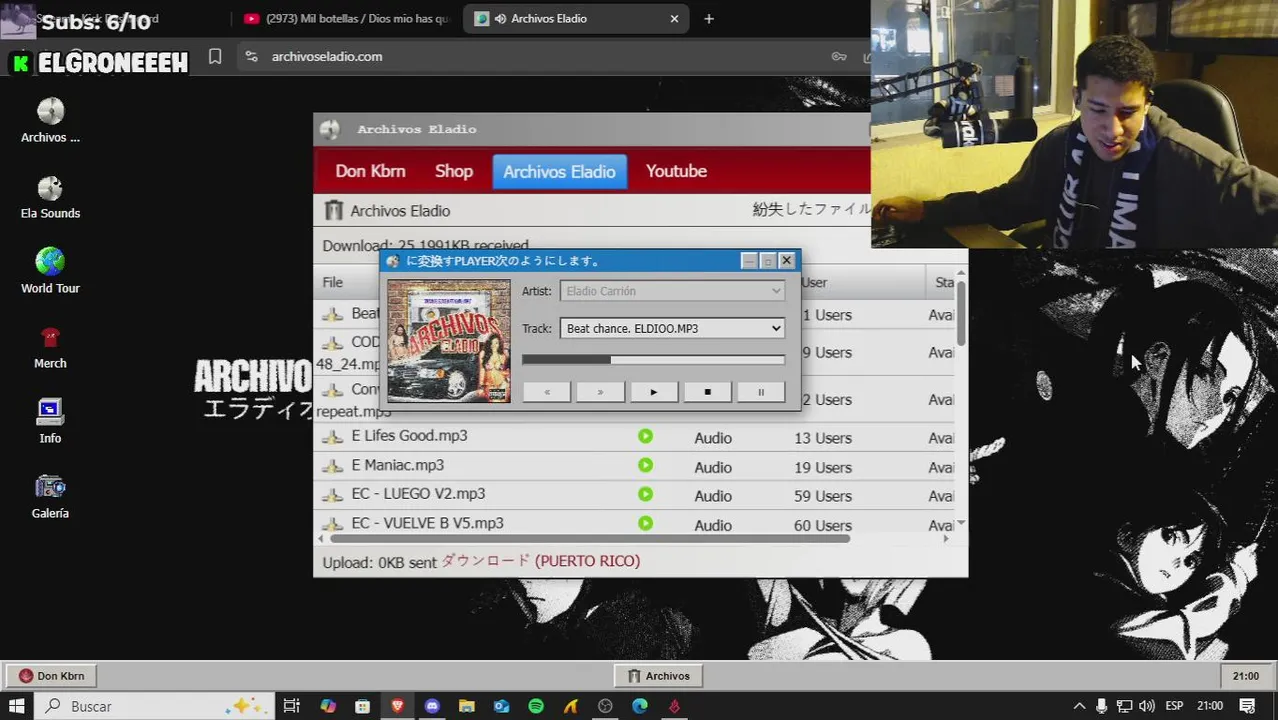Skip to next track in player

600,392
